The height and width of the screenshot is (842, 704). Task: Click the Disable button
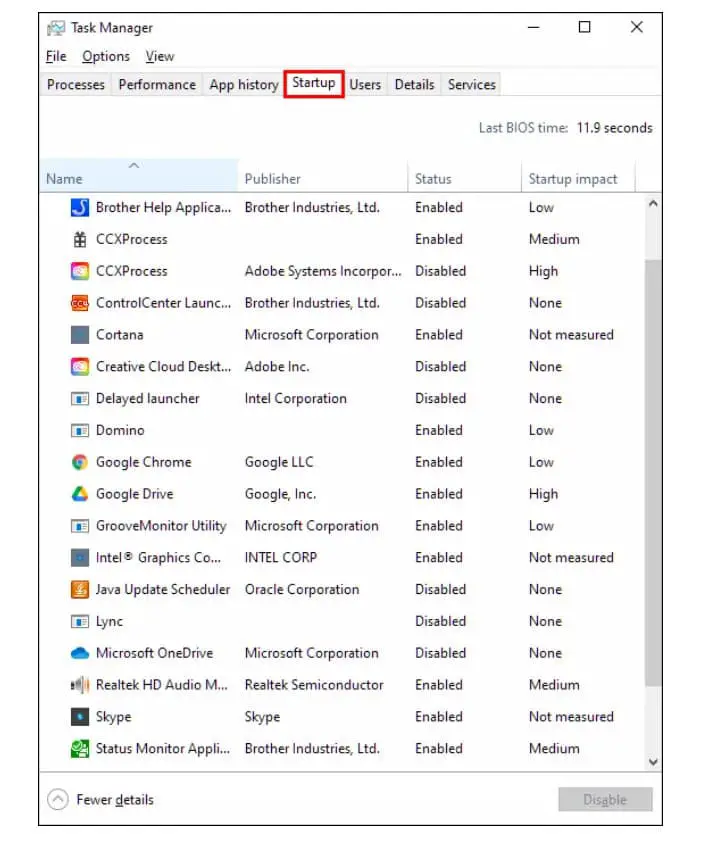click(x=605, y=800)
